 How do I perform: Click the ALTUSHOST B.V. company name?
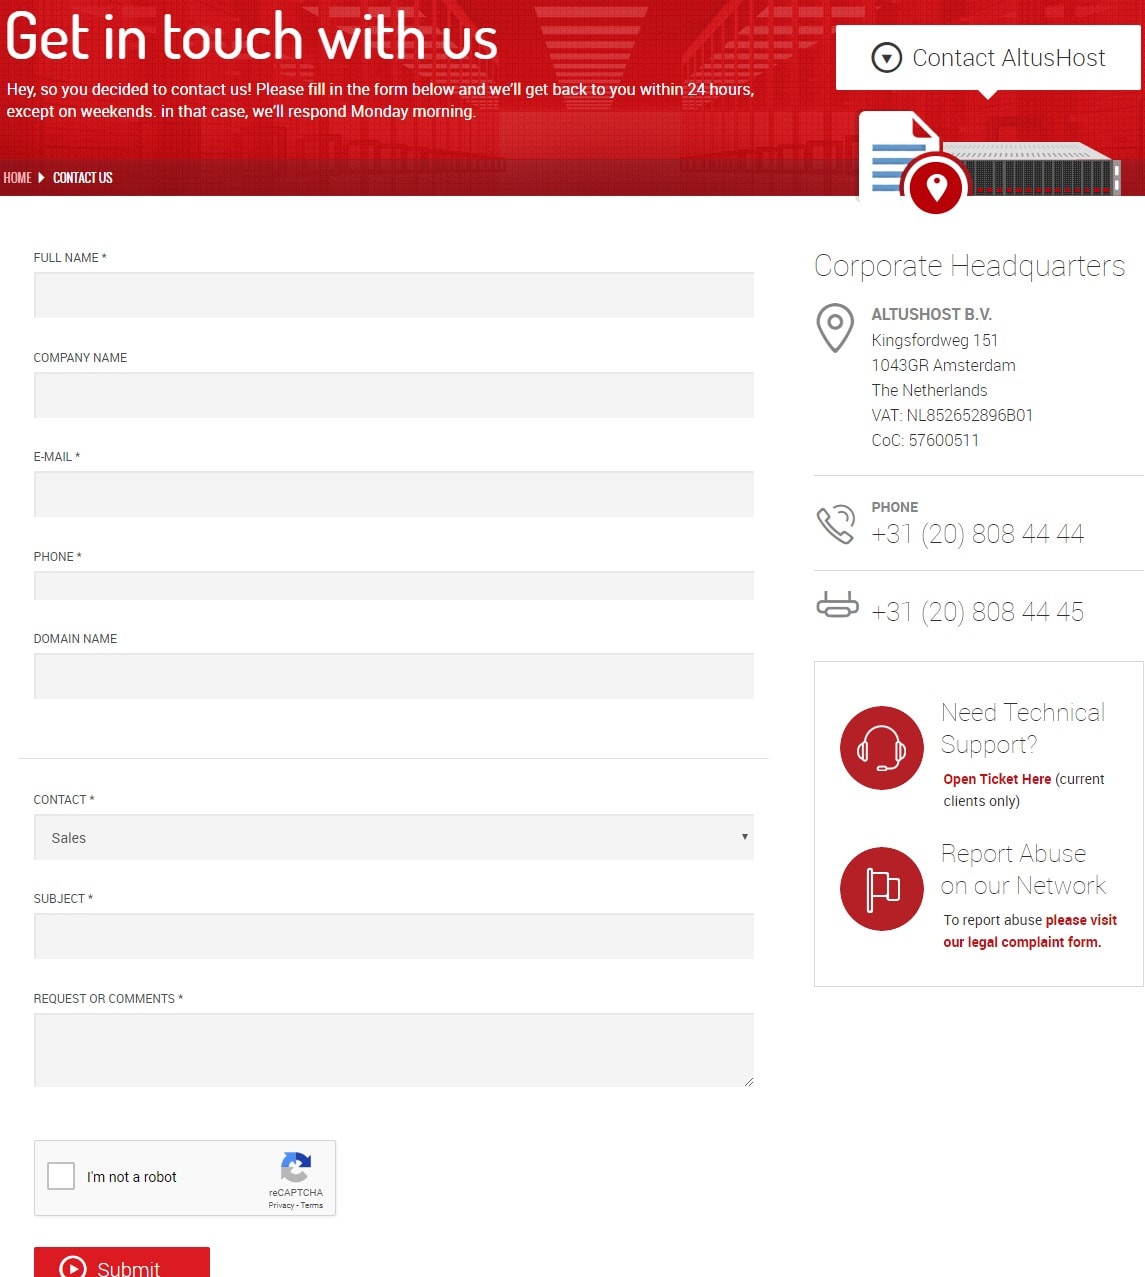tap(931, 314)
